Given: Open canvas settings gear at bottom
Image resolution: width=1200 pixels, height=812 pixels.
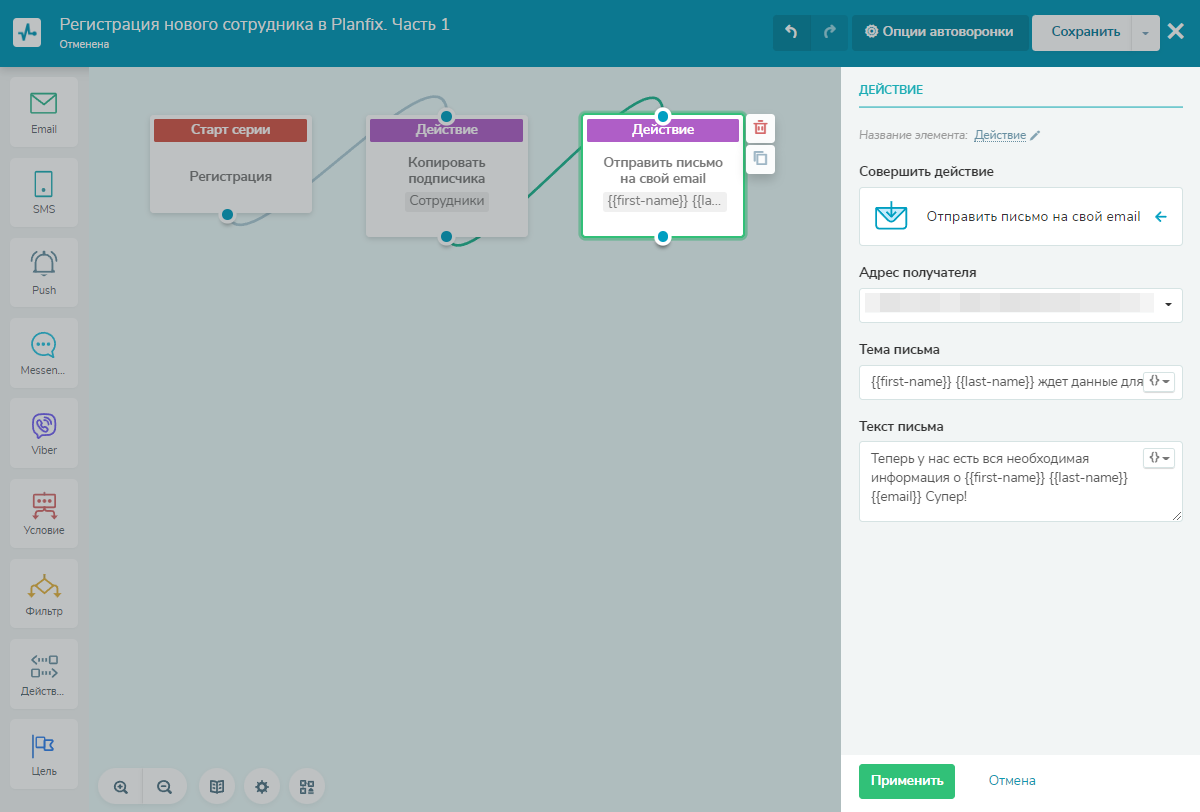Looking at the screenshot, I should tap(262, 786).
